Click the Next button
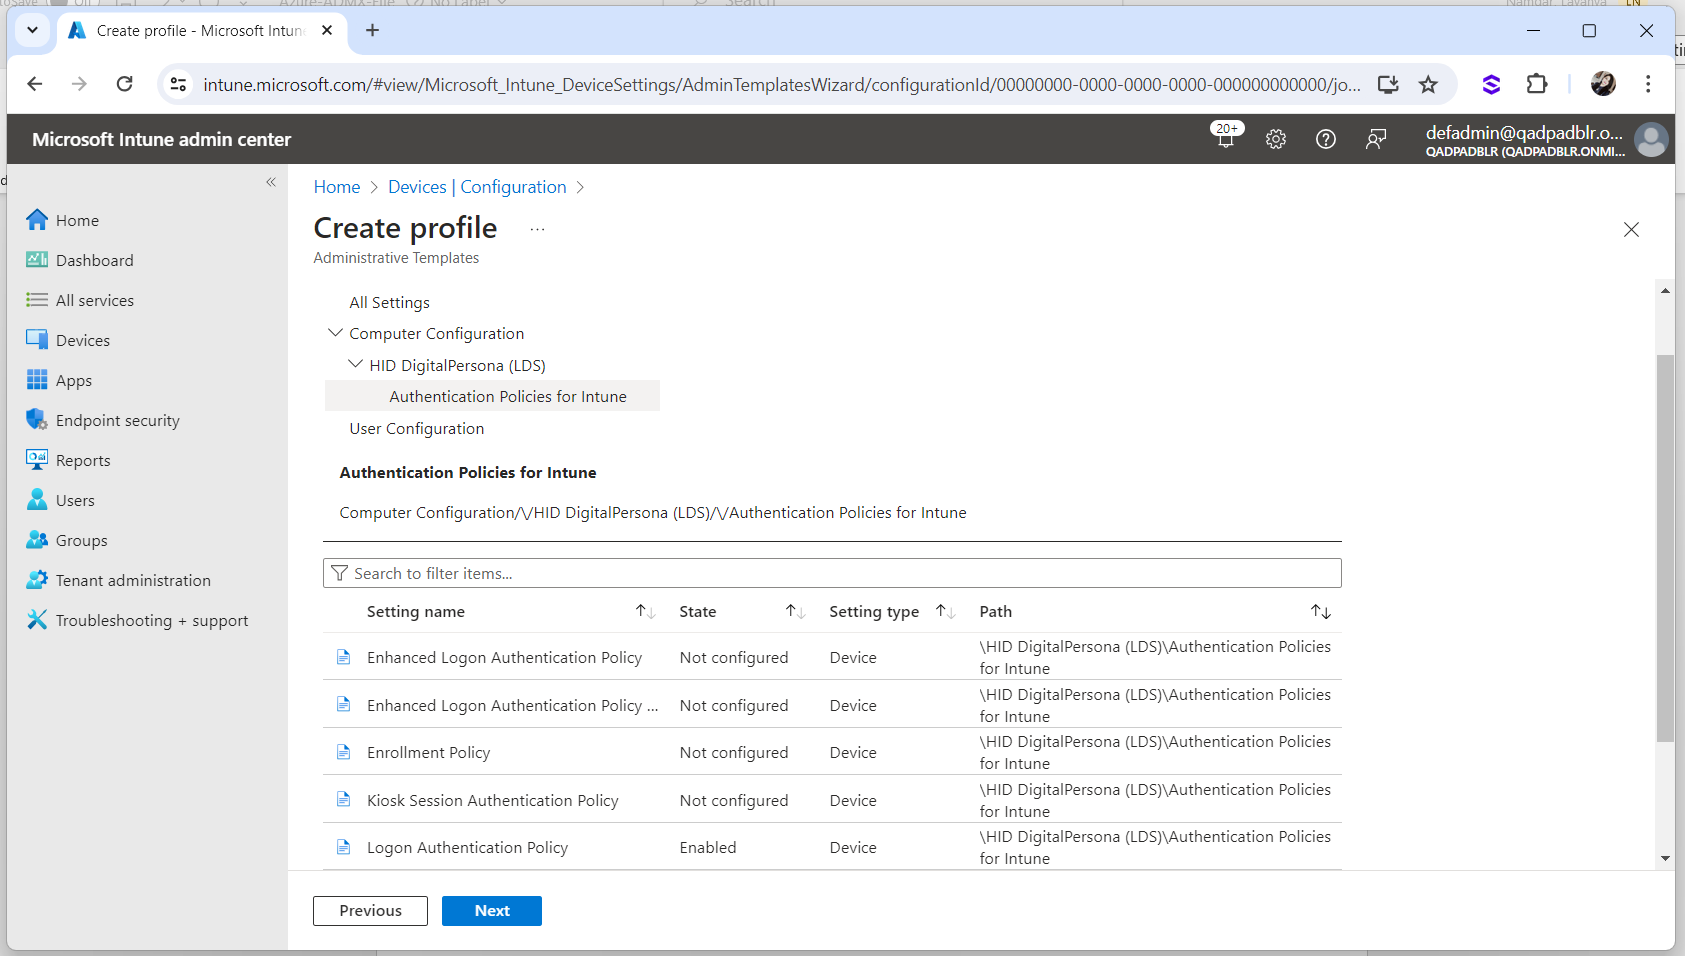 click(x=492, y=911)
